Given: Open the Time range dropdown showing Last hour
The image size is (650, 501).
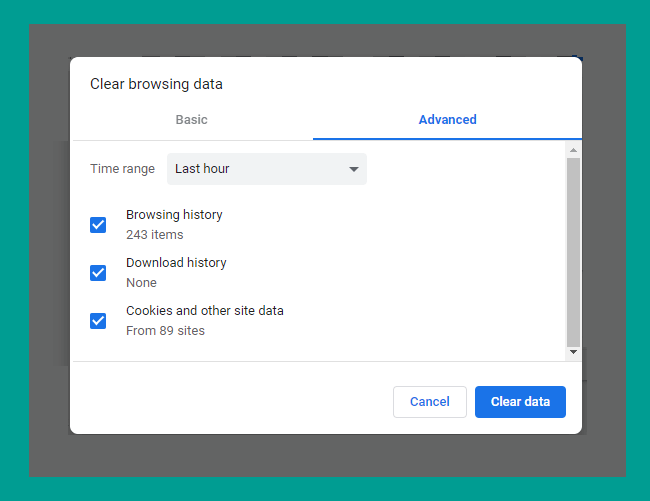Looking at the screenshot, I should [267, 169].
